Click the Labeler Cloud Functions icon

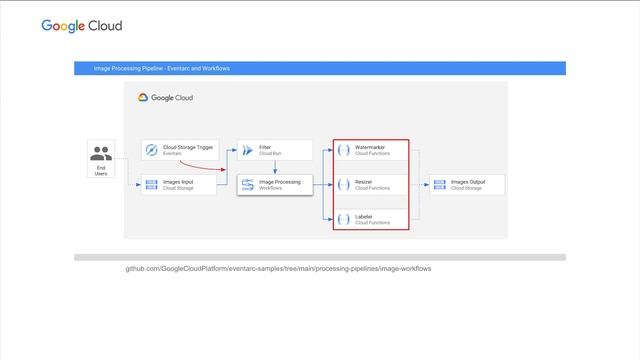[344, 220]
